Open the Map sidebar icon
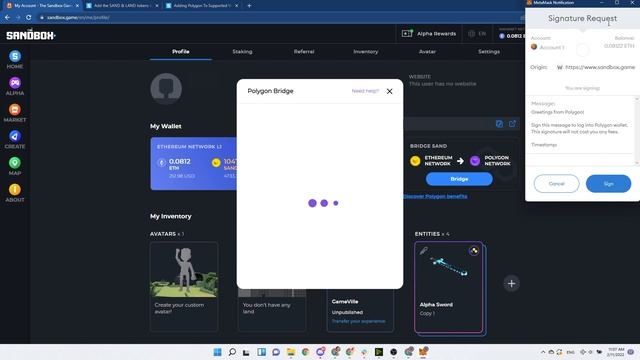The height and width of the screenshot is (360, 640). [15, 166]
